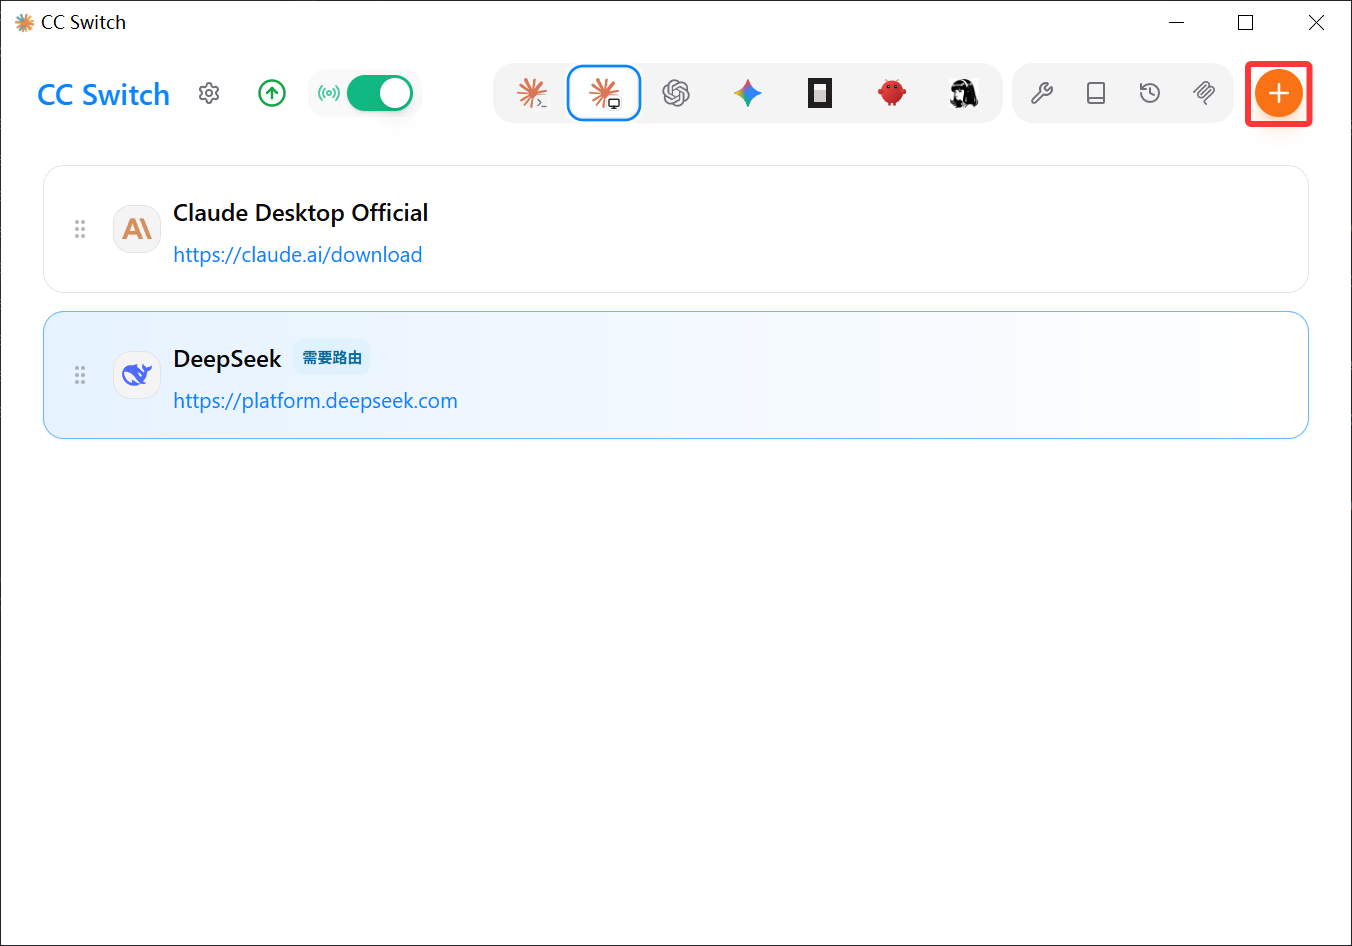Click the drag handle of Claude Desktop Official
Viewport: 1352px width, 946px height.
pos(80,229)
